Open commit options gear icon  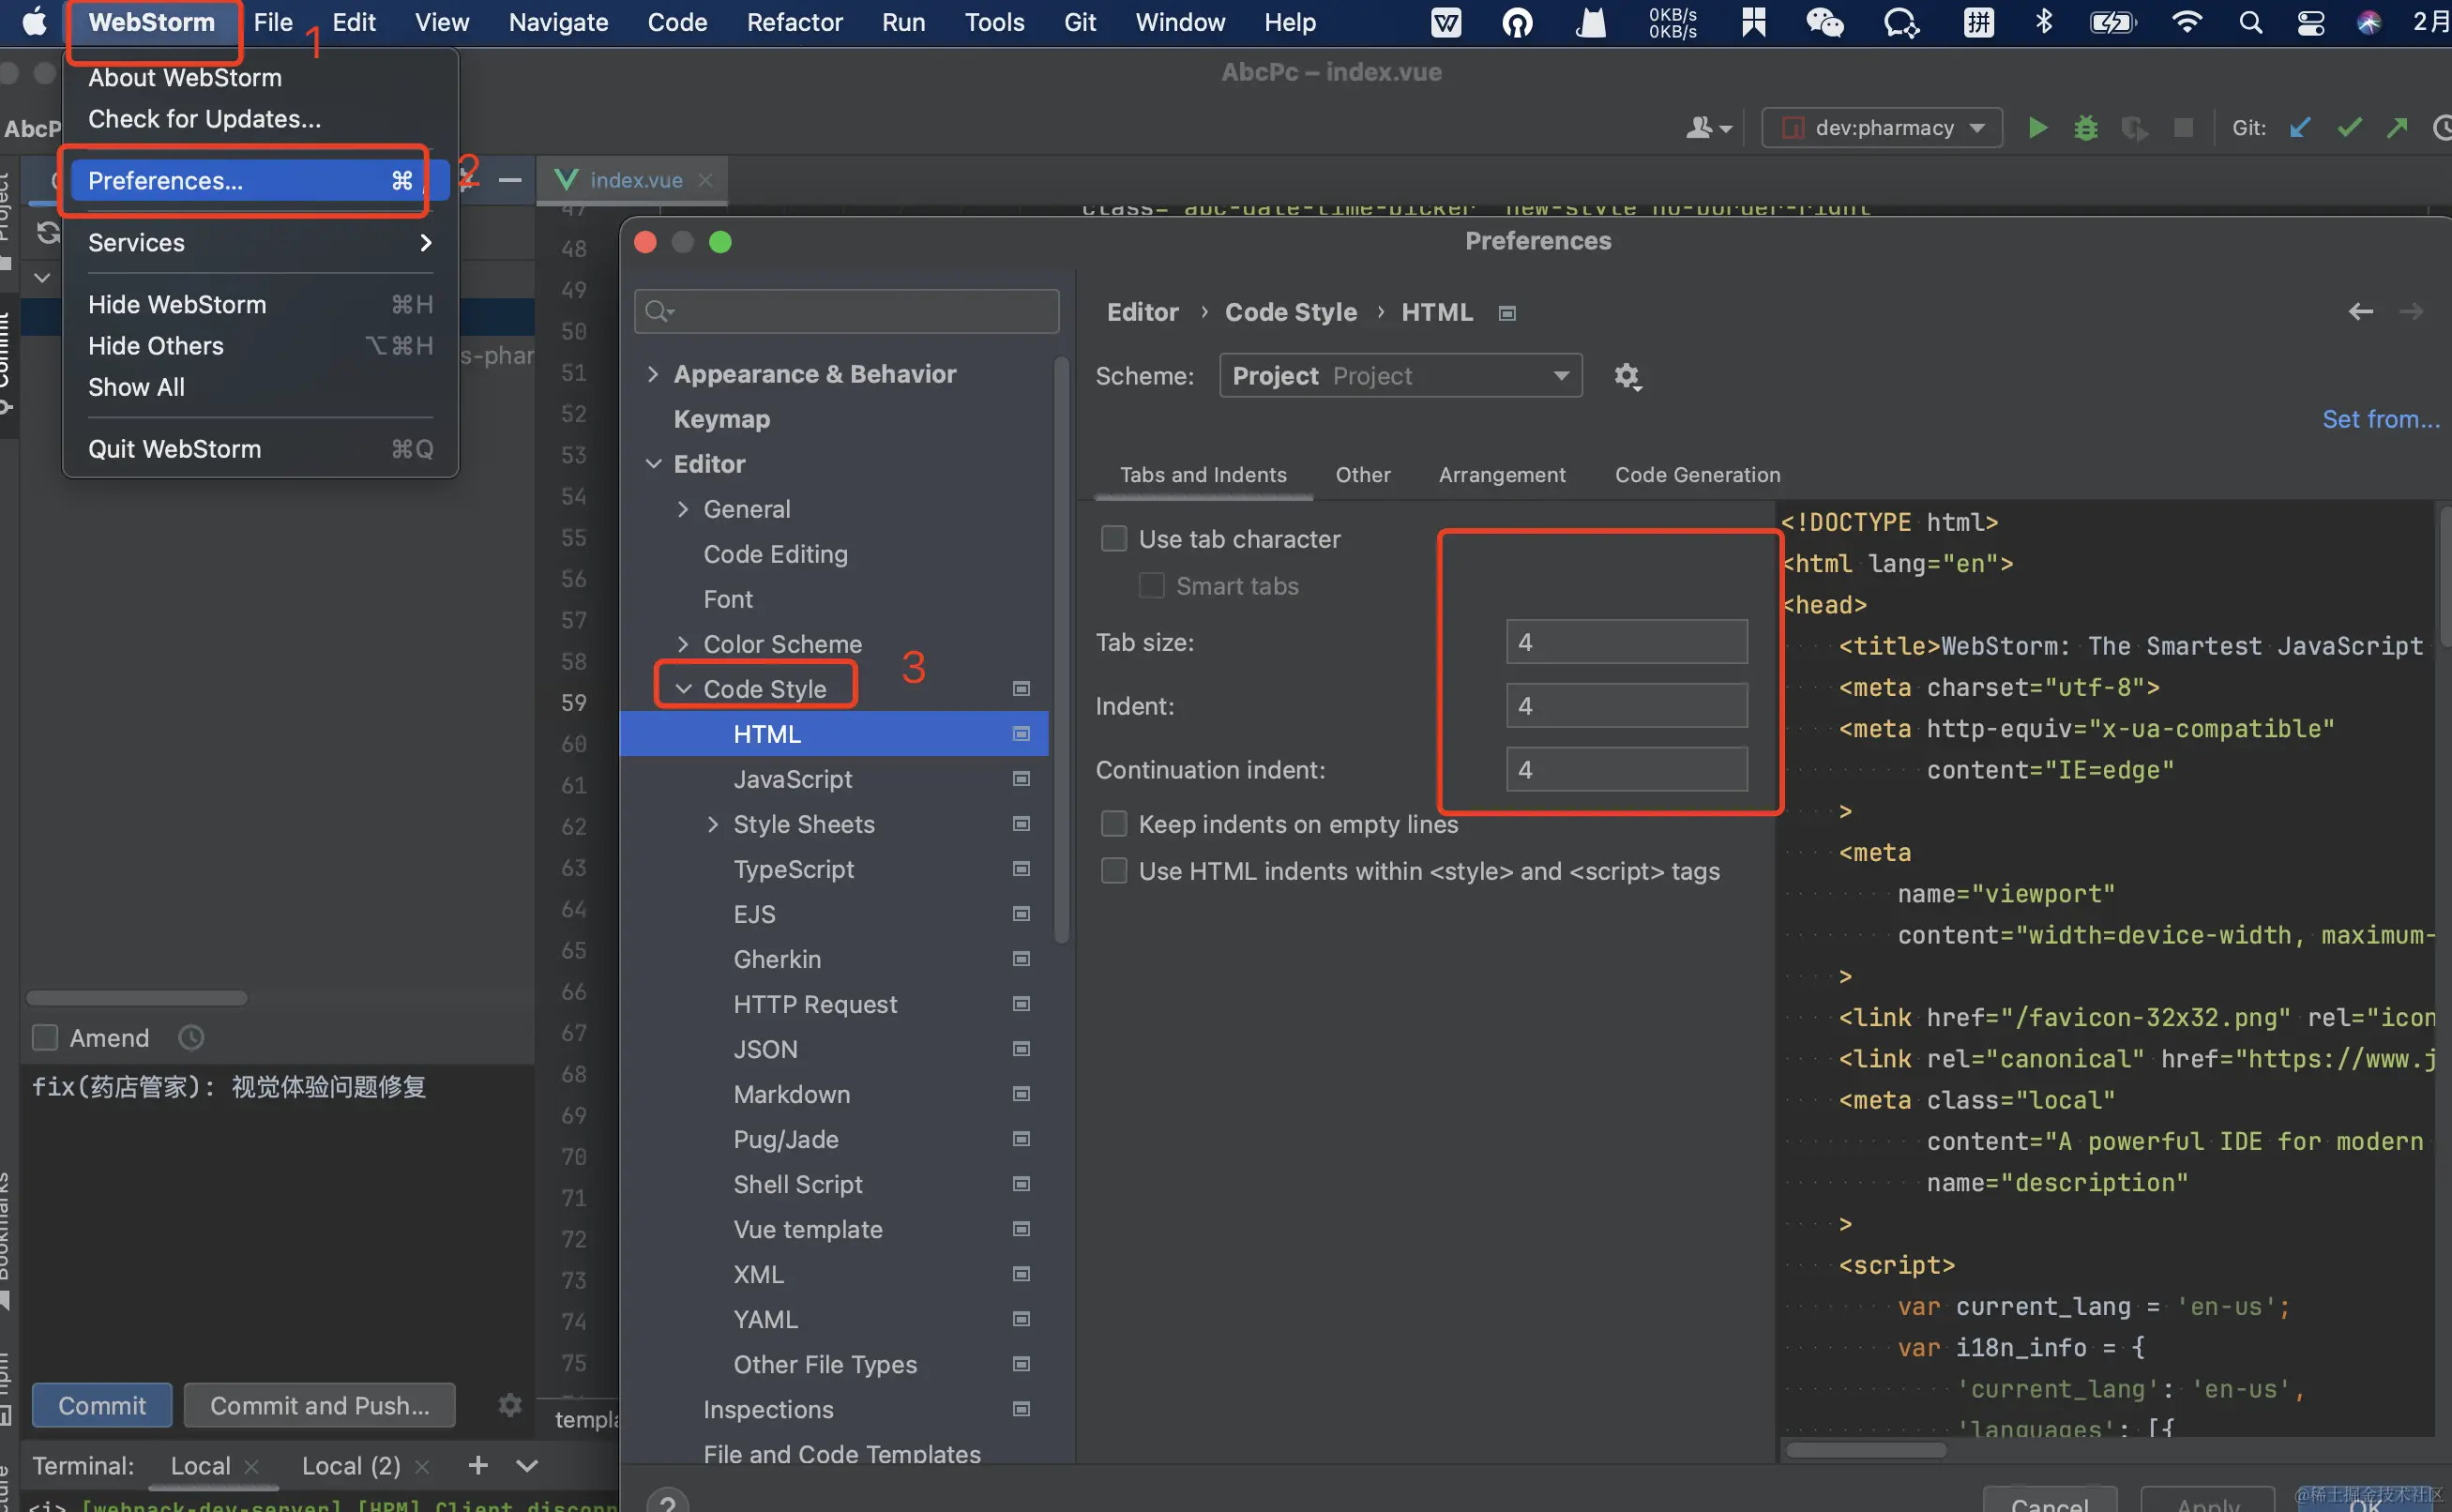click(x=510, y=1405)
